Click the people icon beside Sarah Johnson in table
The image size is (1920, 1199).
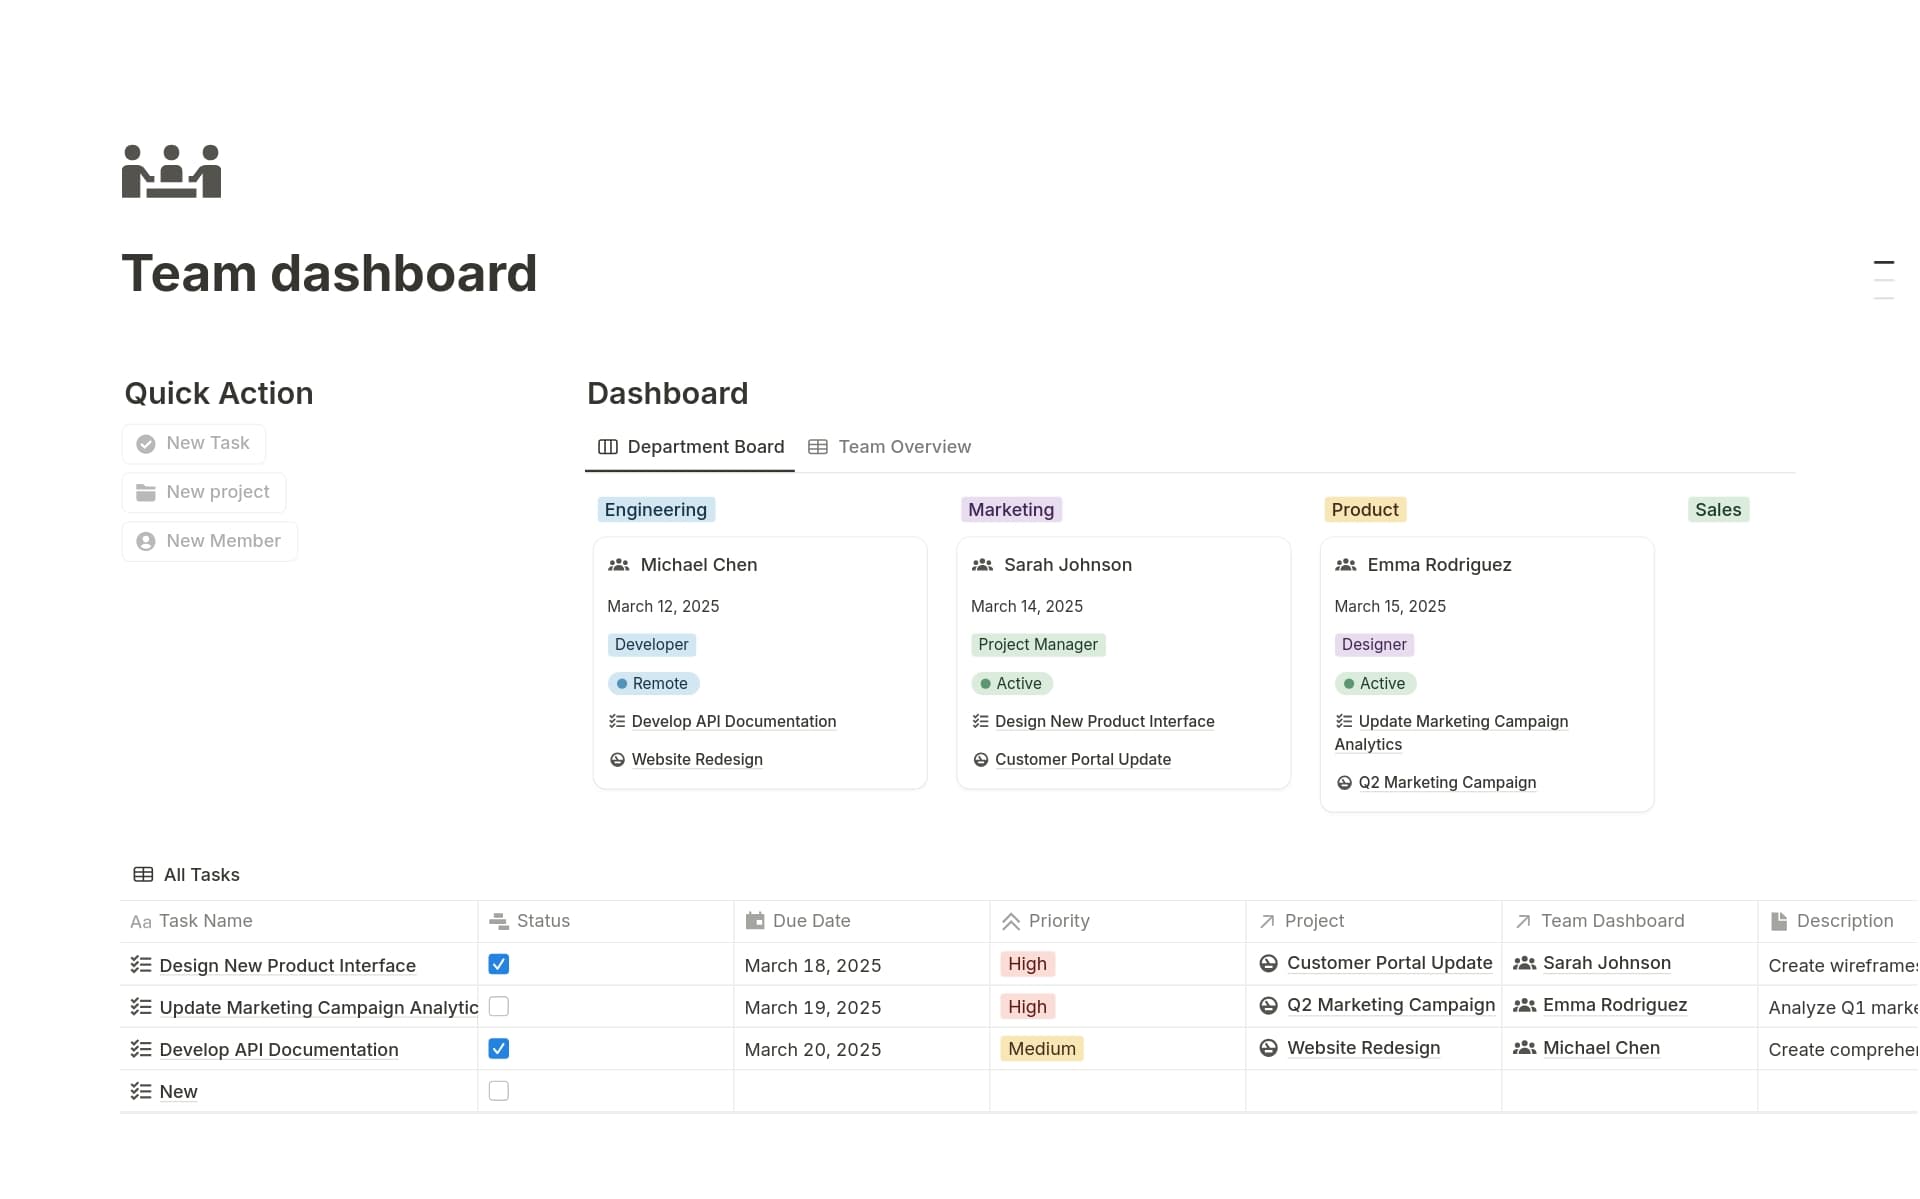[x=1524, y=963]
